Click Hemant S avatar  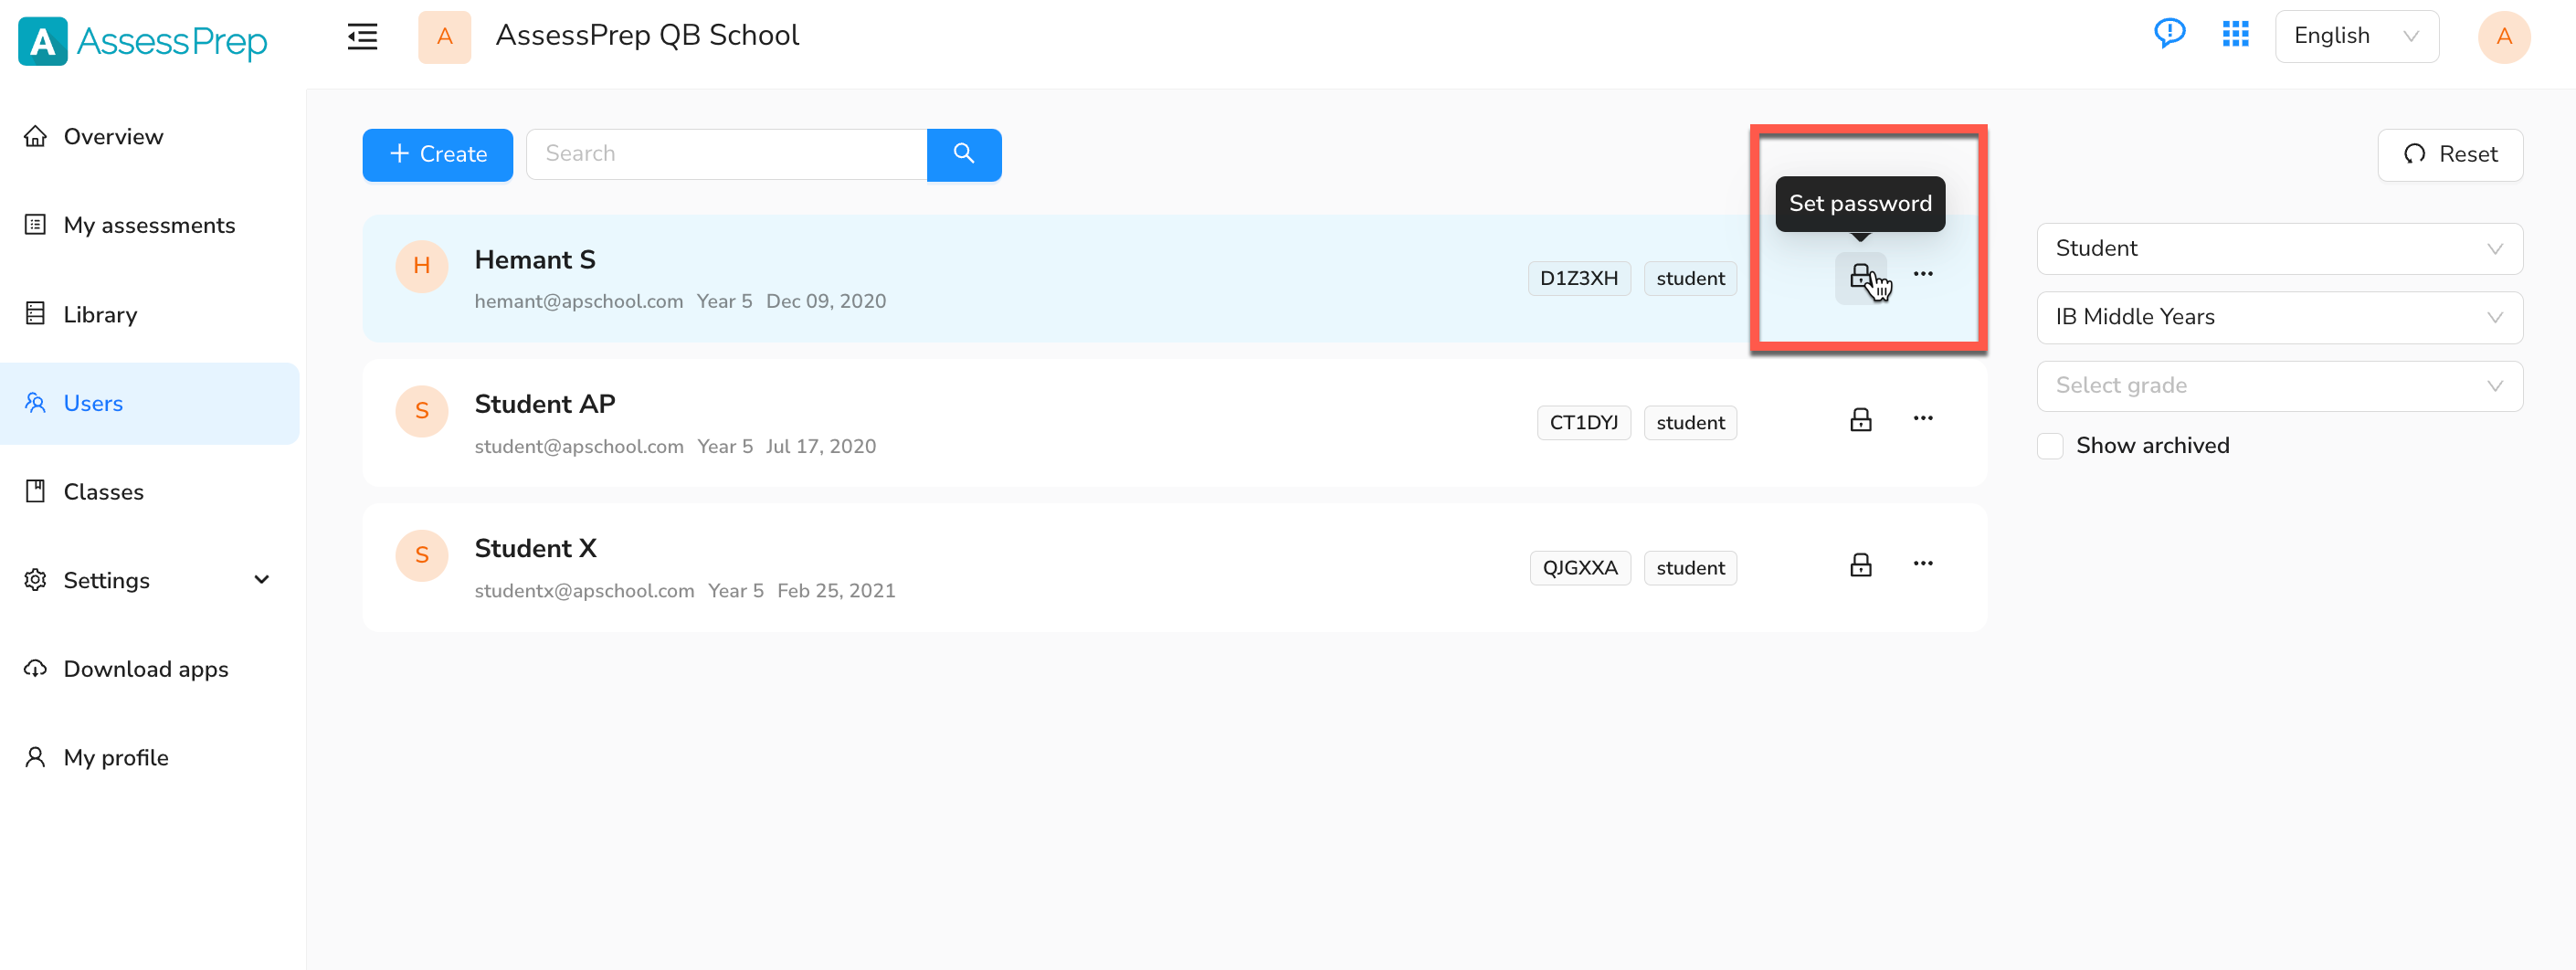[421, 266]
